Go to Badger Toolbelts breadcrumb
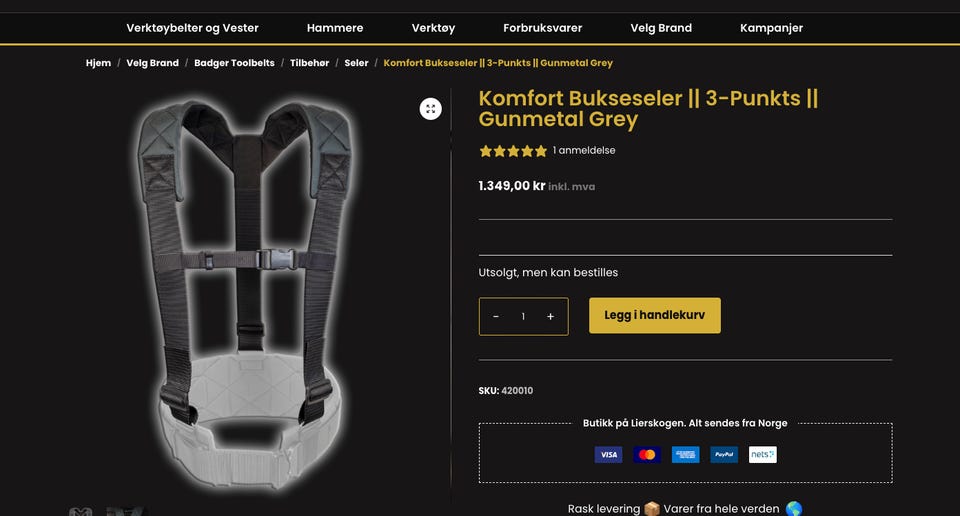The height and width of the screenshot is (516, 960). (x=234, y=63)
